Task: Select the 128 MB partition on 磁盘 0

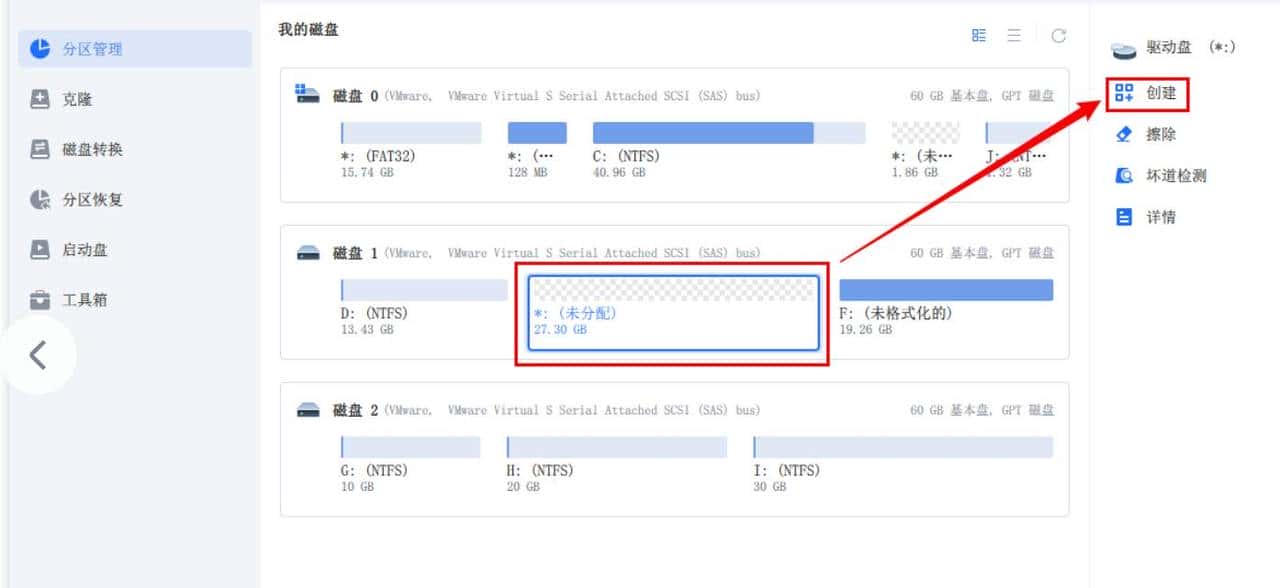Action: point(537,133)
